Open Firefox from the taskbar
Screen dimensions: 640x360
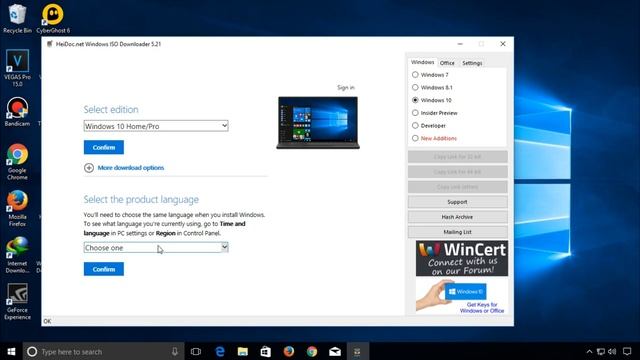[x=289, y=351]
